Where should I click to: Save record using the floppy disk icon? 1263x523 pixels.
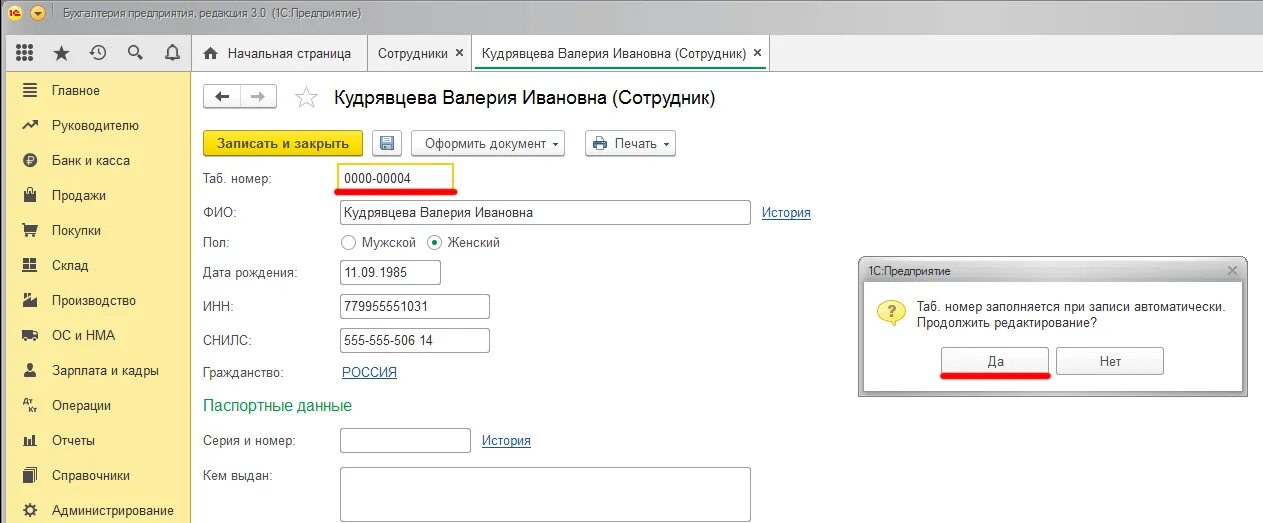tap(388, 143)
